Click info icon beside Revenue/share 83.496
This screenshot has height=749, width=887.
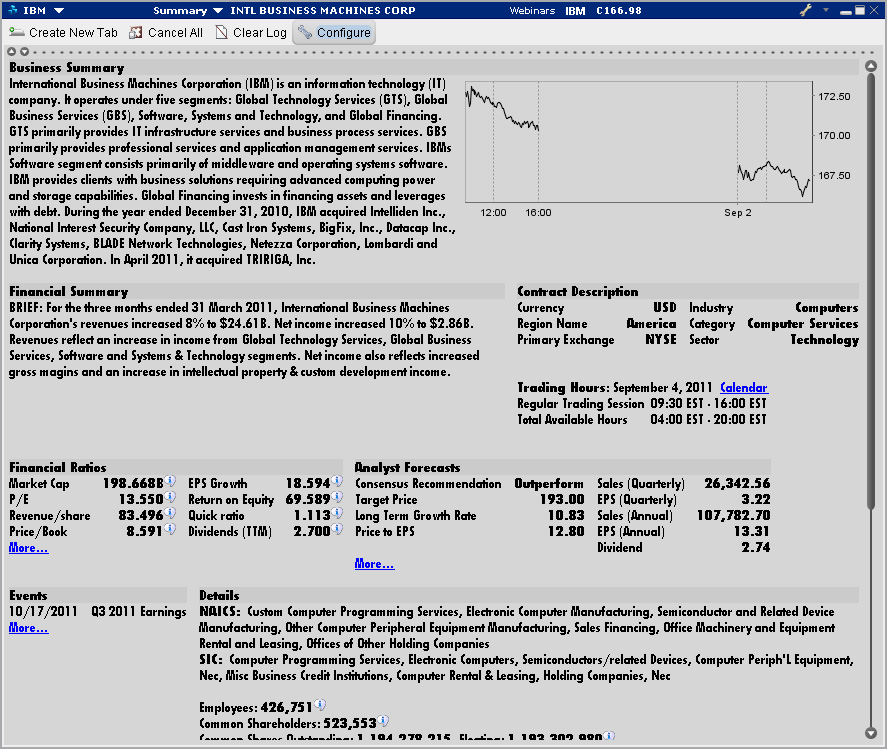(170, 513)
